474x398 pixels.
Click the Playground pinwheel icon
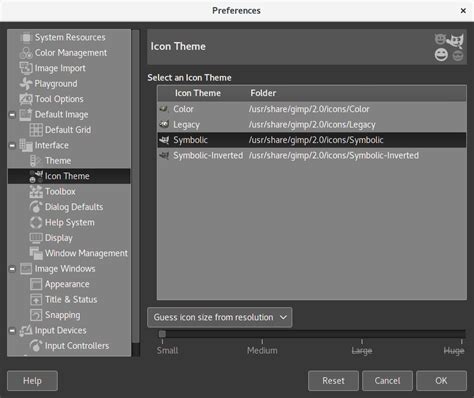26,83
